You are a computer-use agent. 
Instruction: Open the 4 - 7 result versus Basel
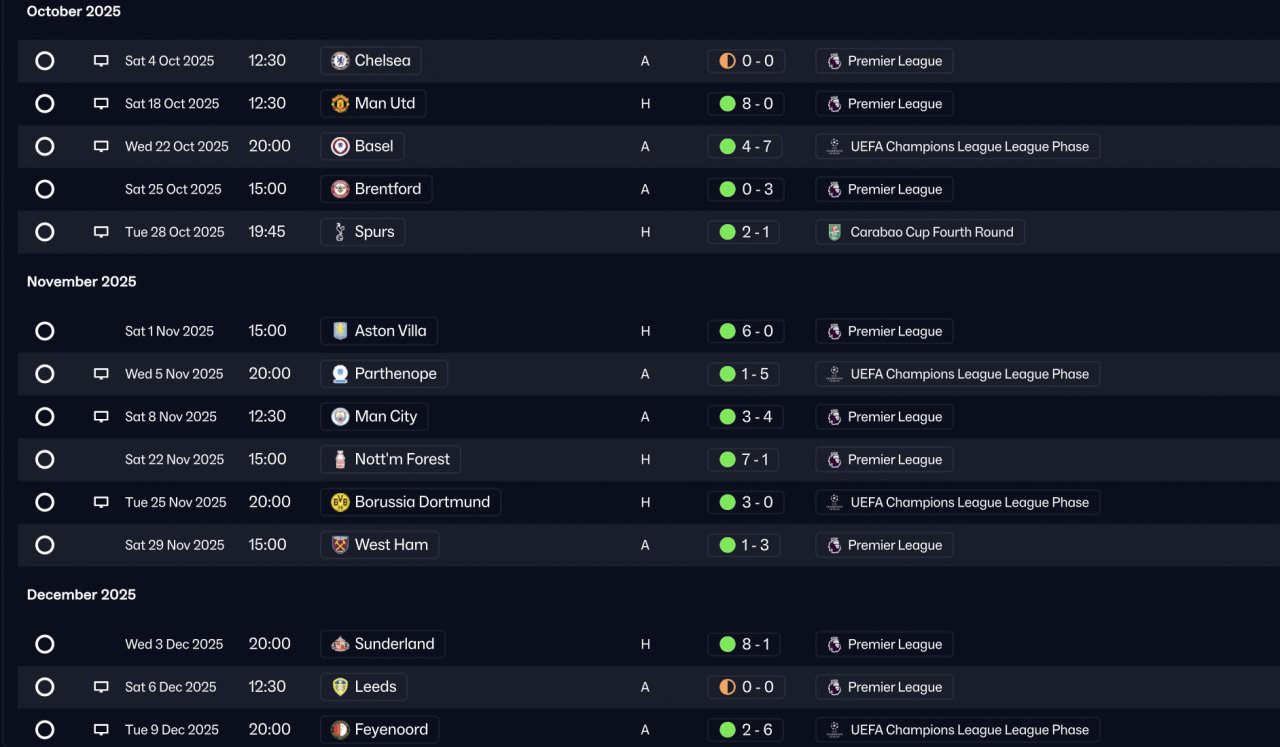pyautogui.click(x=745, y=146)
